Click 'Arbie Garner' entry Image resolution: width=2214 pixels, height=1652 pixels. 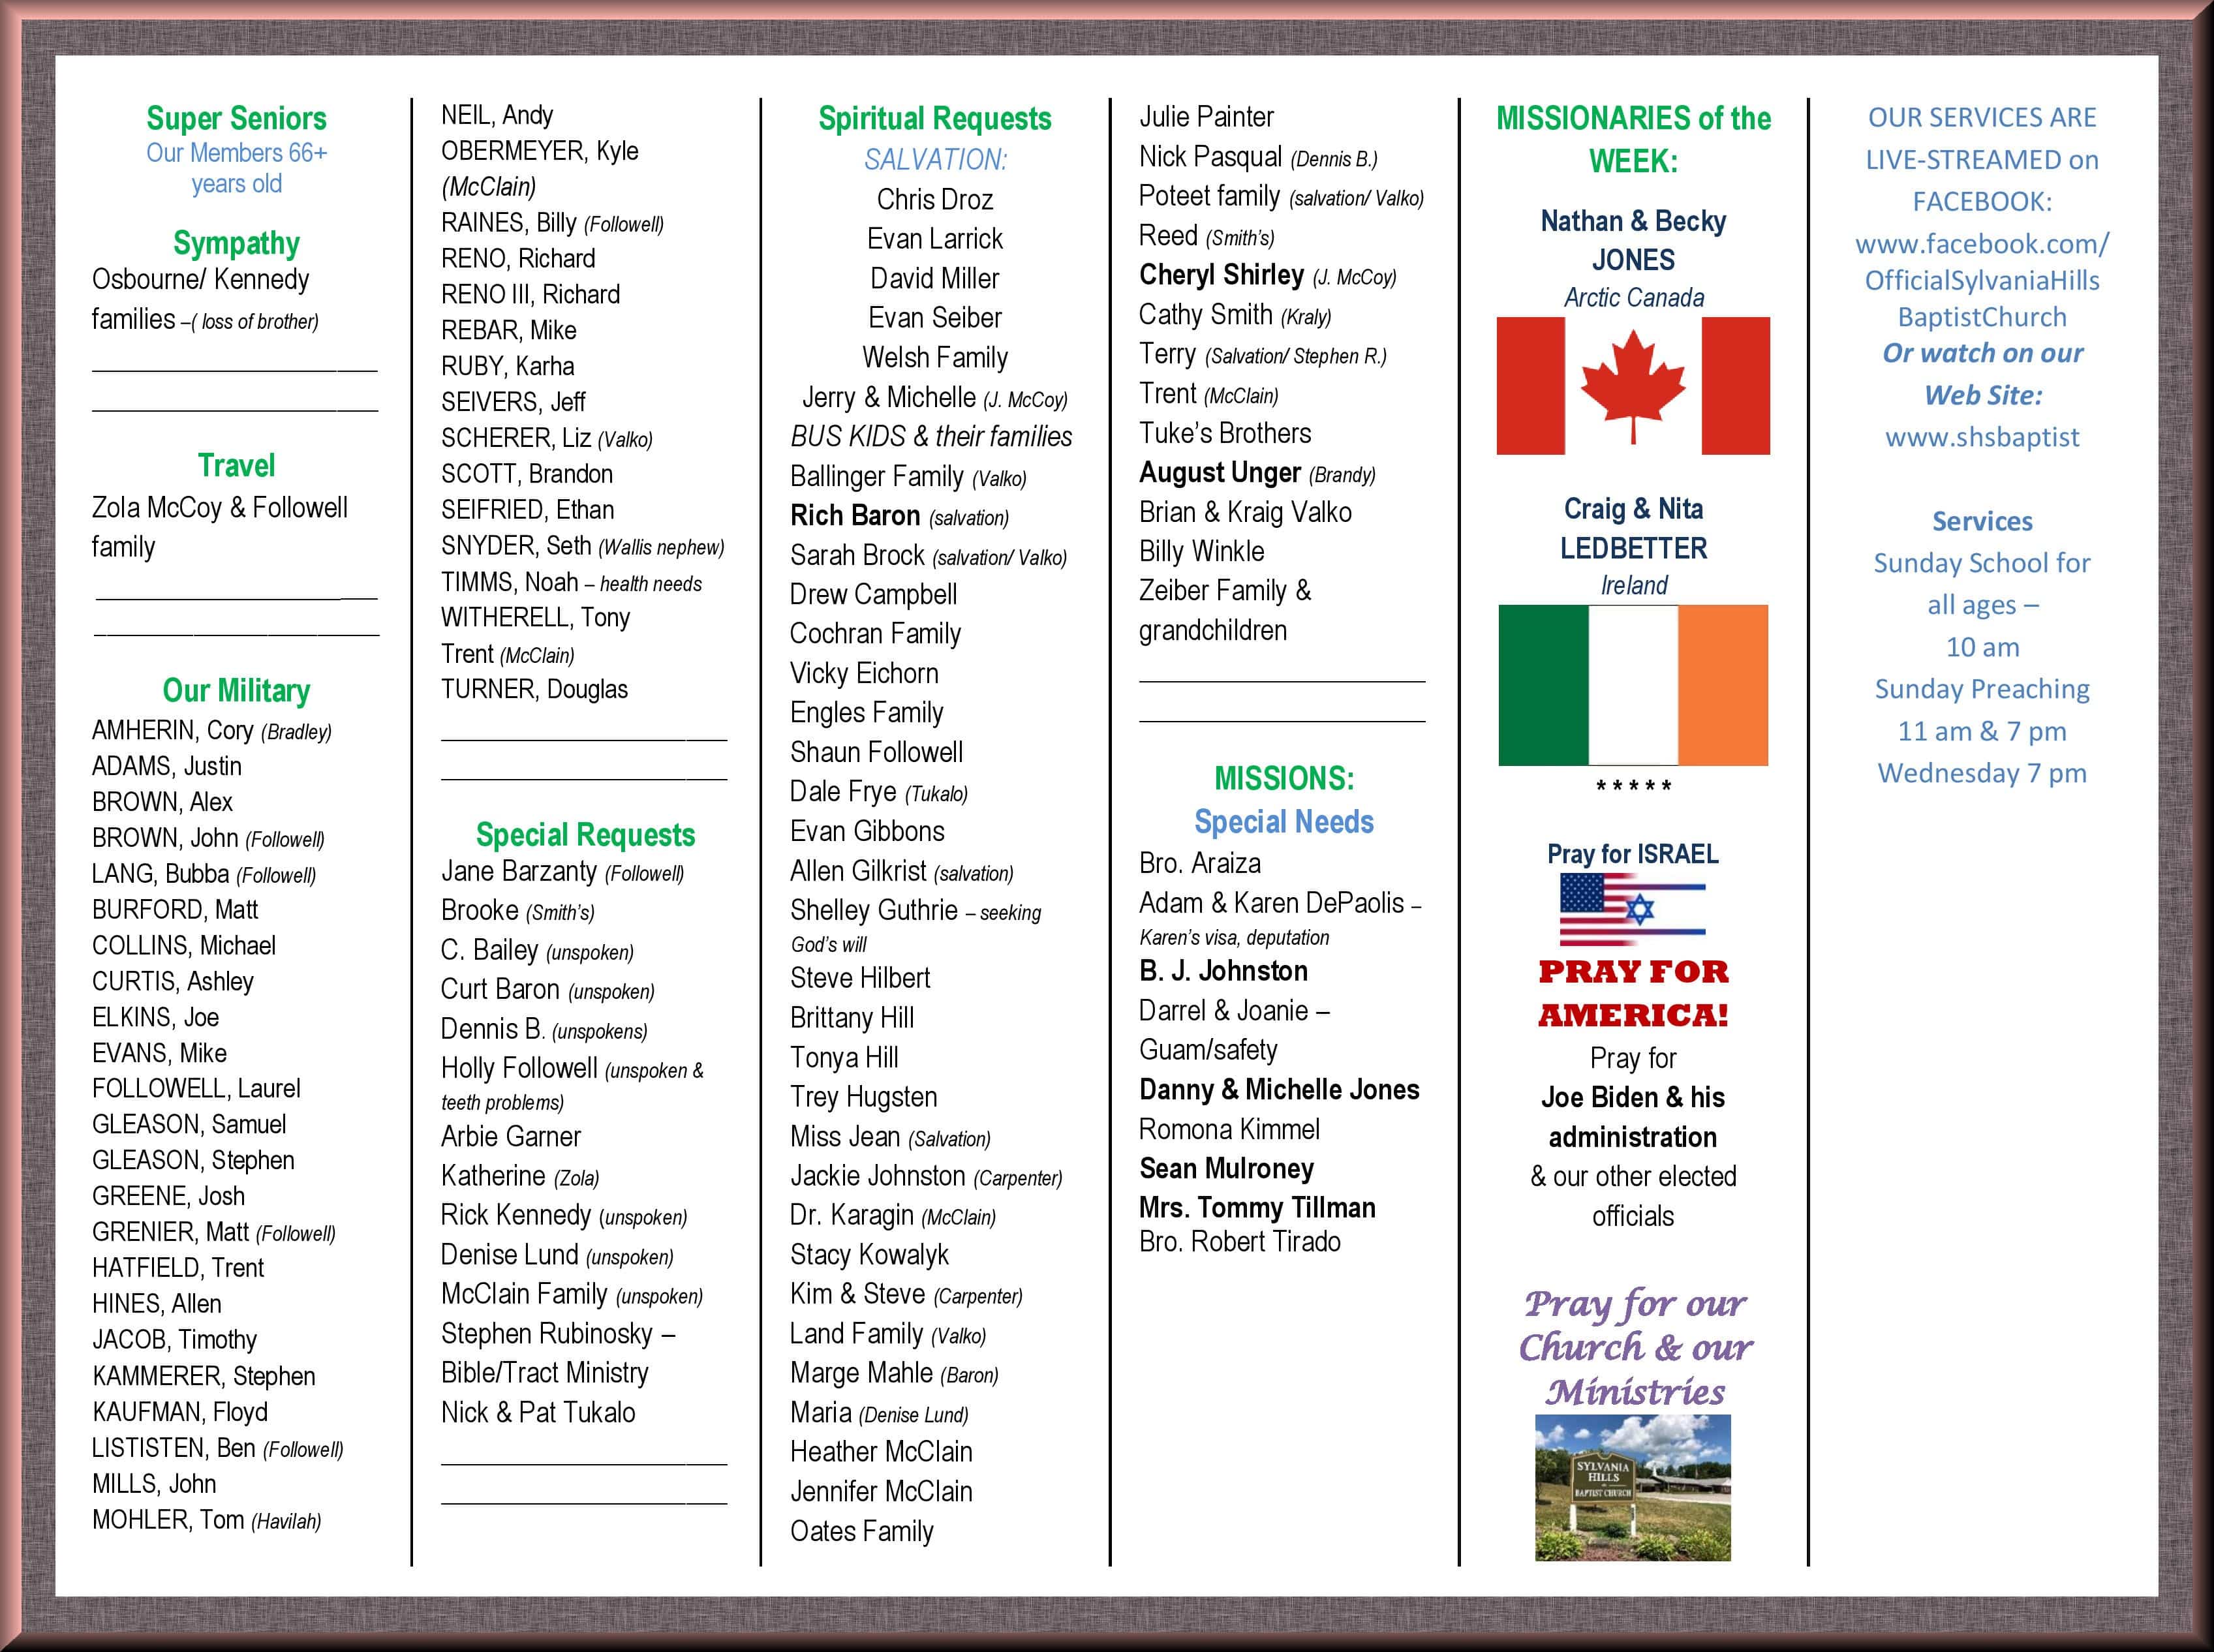[511, 1136]
